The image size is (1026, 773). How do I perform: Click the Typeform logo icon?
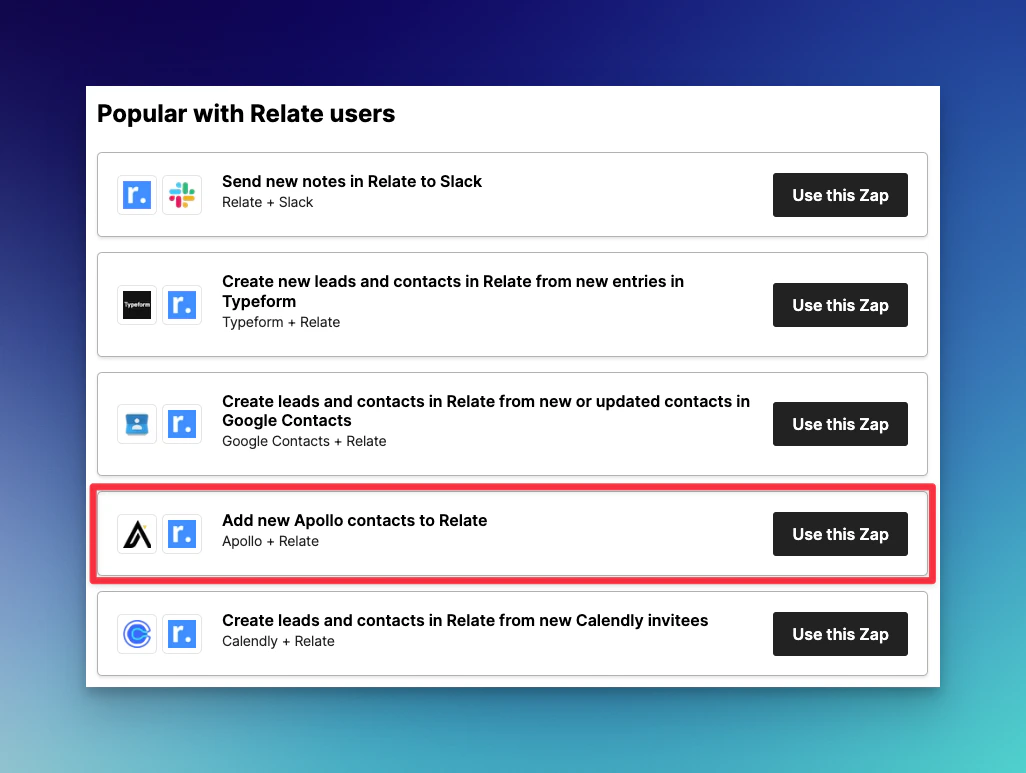pos(137,305)
